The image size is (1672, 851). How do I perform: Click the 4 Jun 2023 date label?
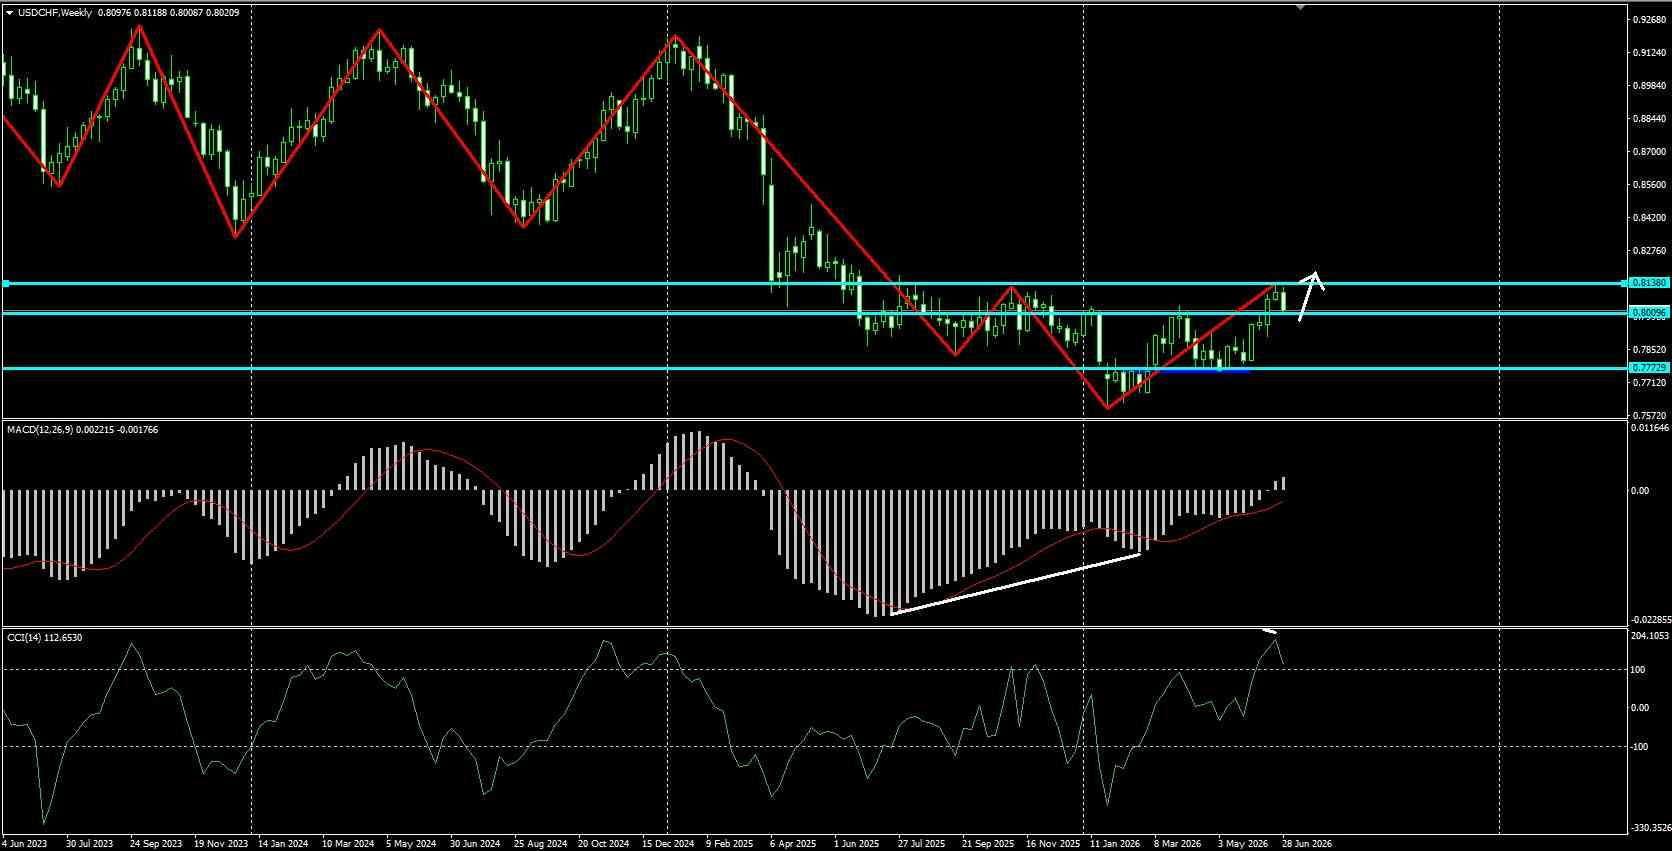[23, 843]
